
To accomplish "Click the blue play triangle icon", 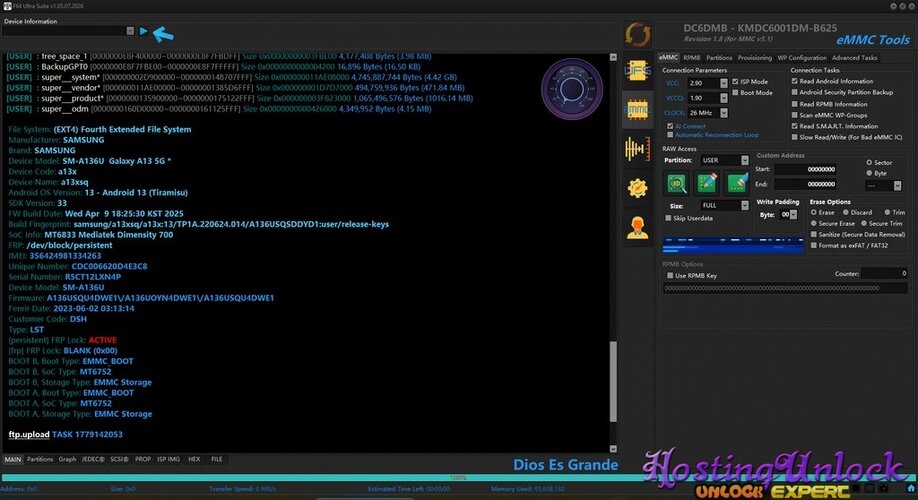I will click(x=143, y=31).
